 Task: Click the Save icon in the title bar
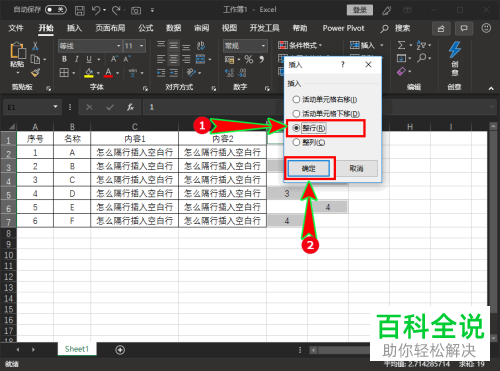pyautogui.click(x=79, y=11)
